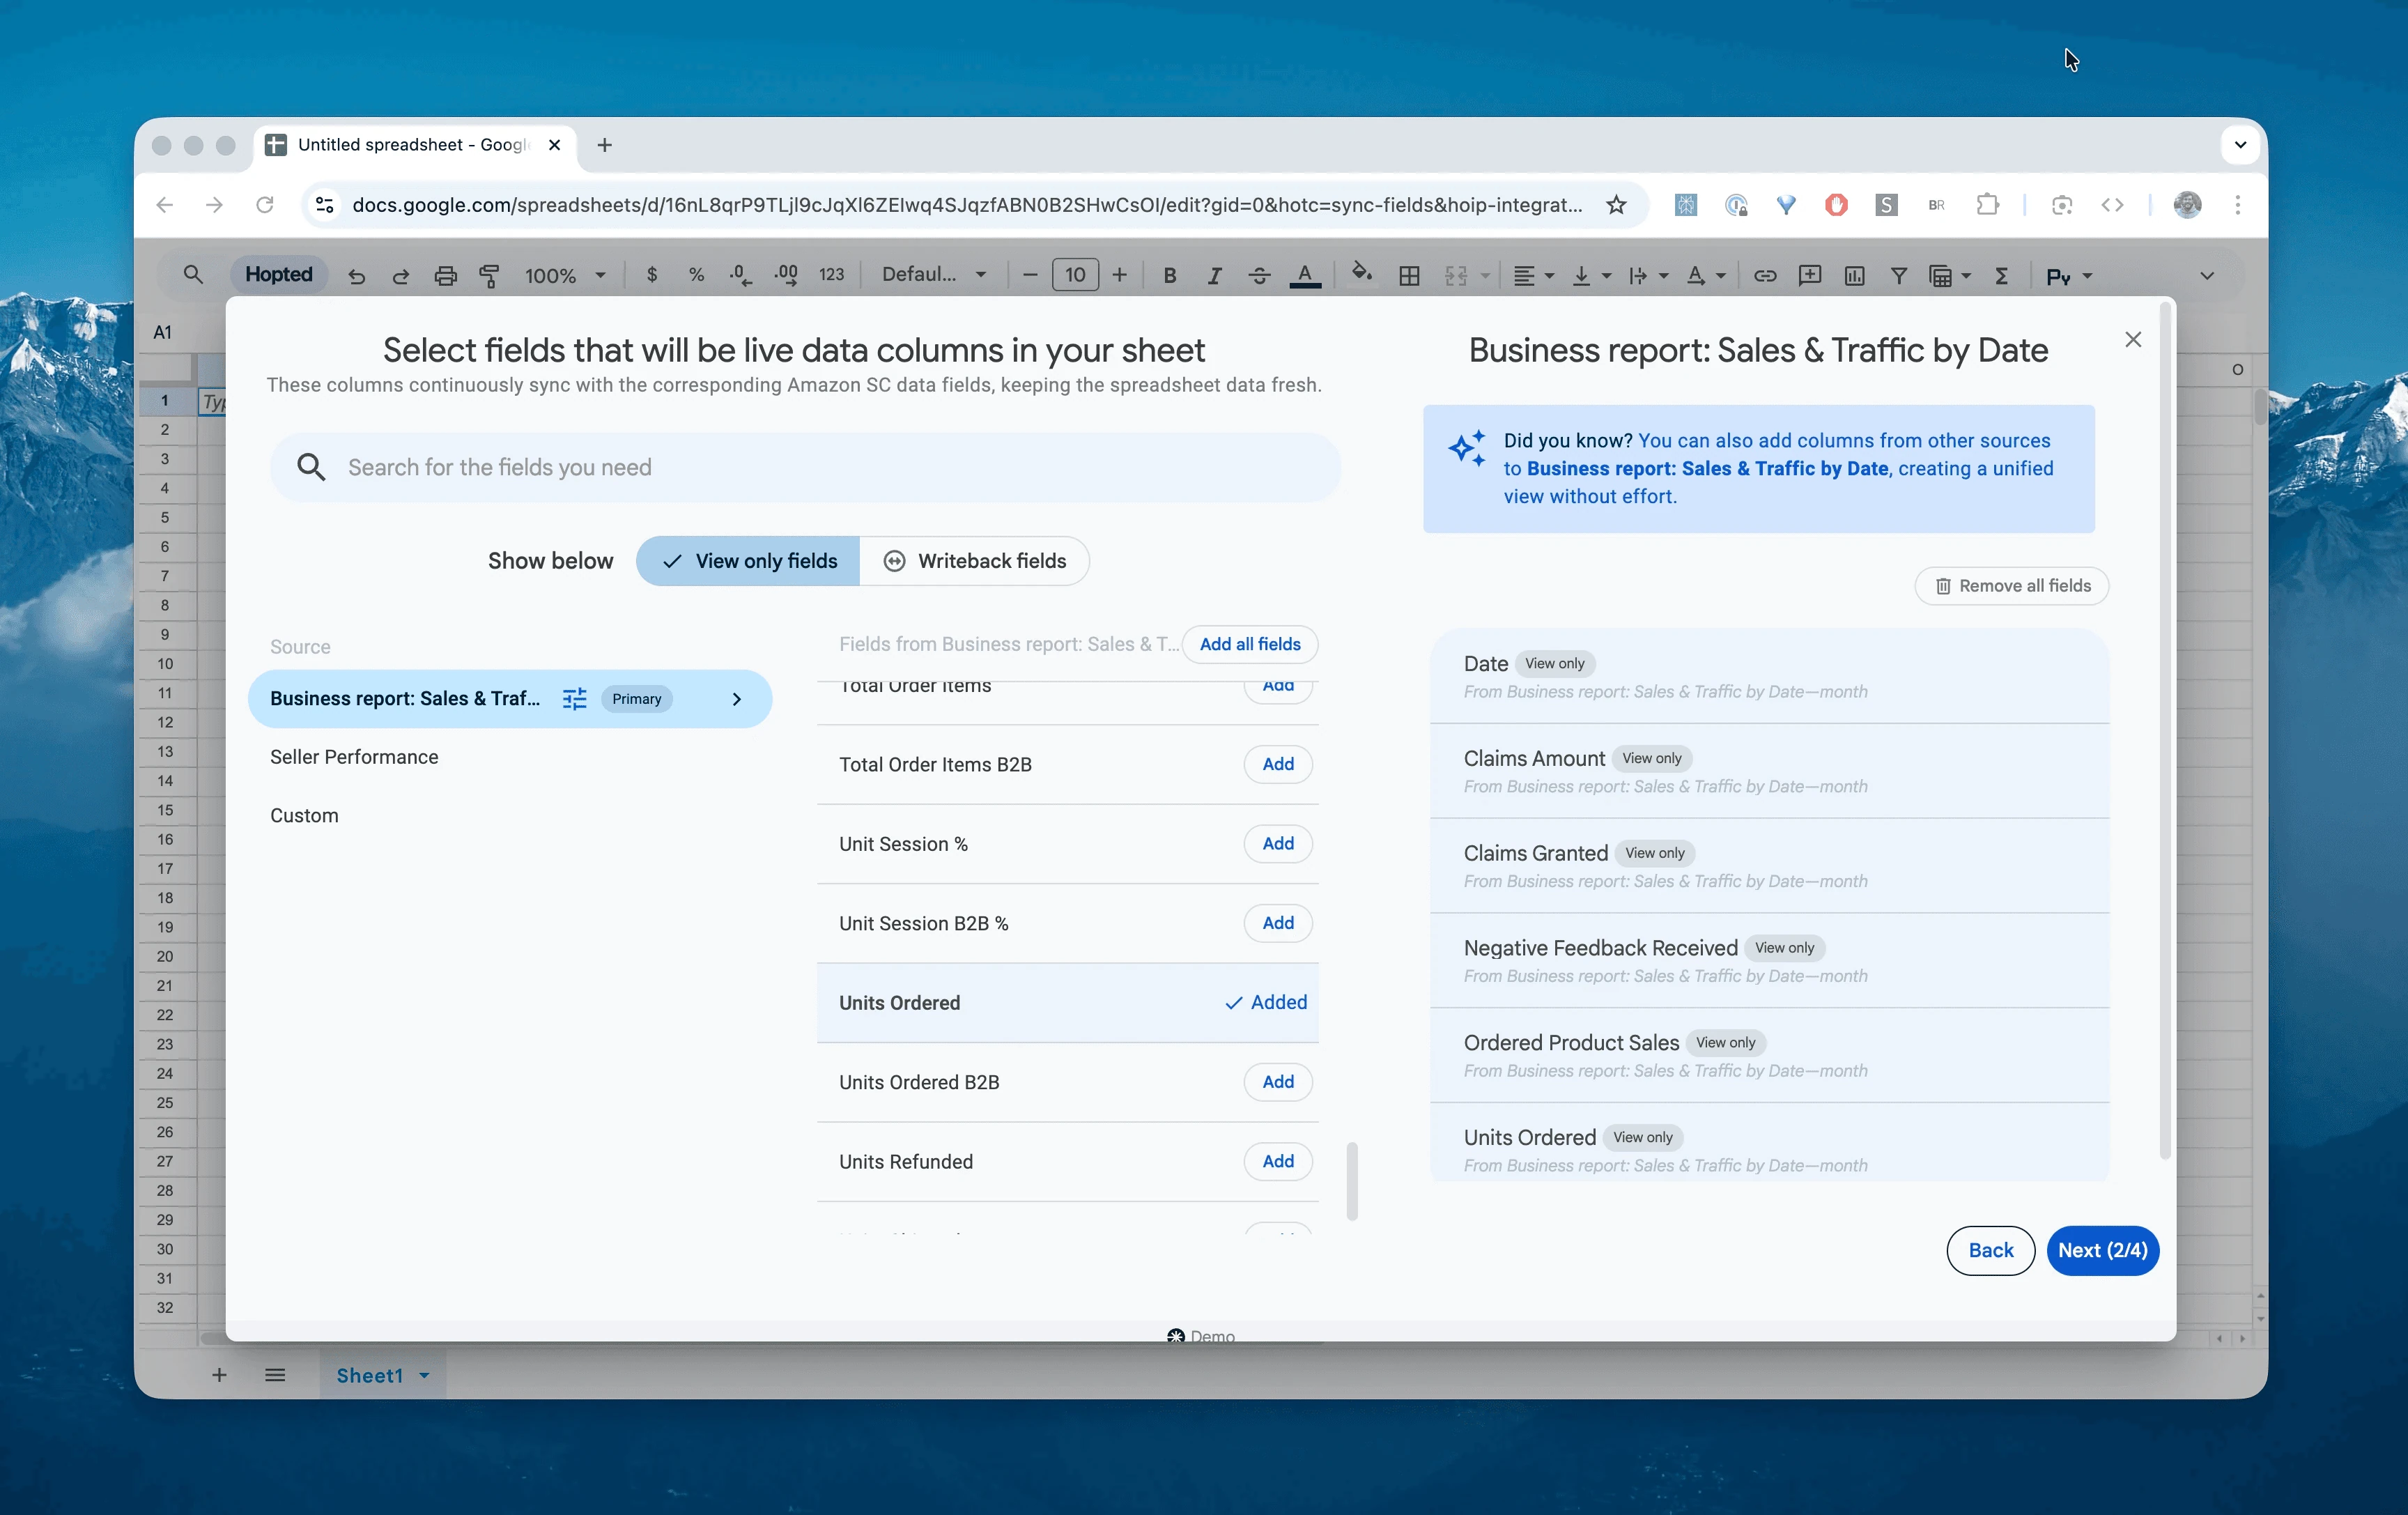Add the Total Order Items B2B field
The height and width of the screenshot is (1515, 2408).
(x=1278, y=764)
